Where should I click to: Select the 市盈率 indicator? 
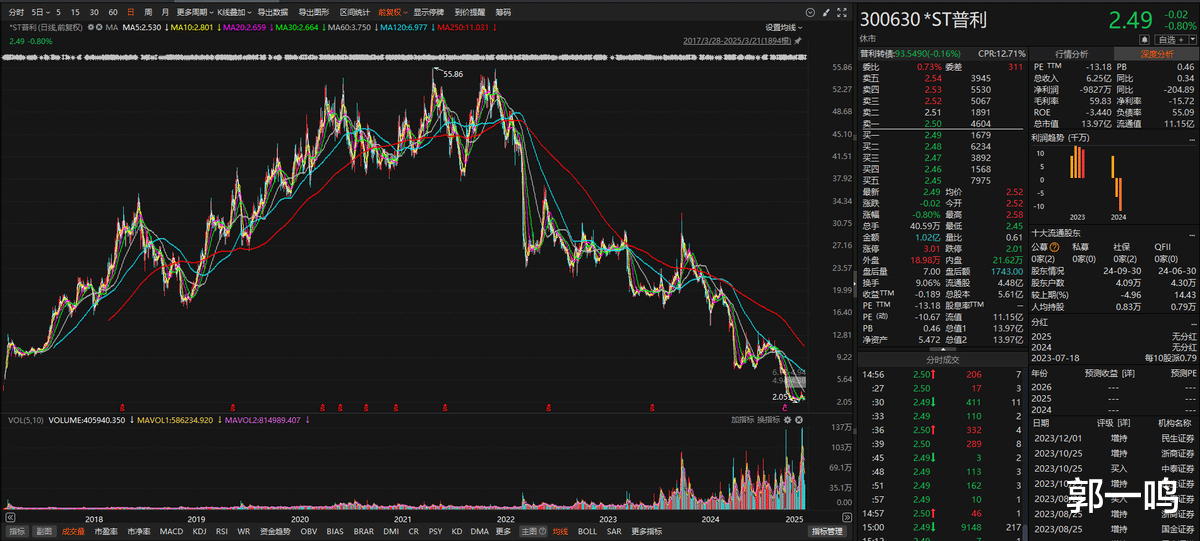(106, 531)
